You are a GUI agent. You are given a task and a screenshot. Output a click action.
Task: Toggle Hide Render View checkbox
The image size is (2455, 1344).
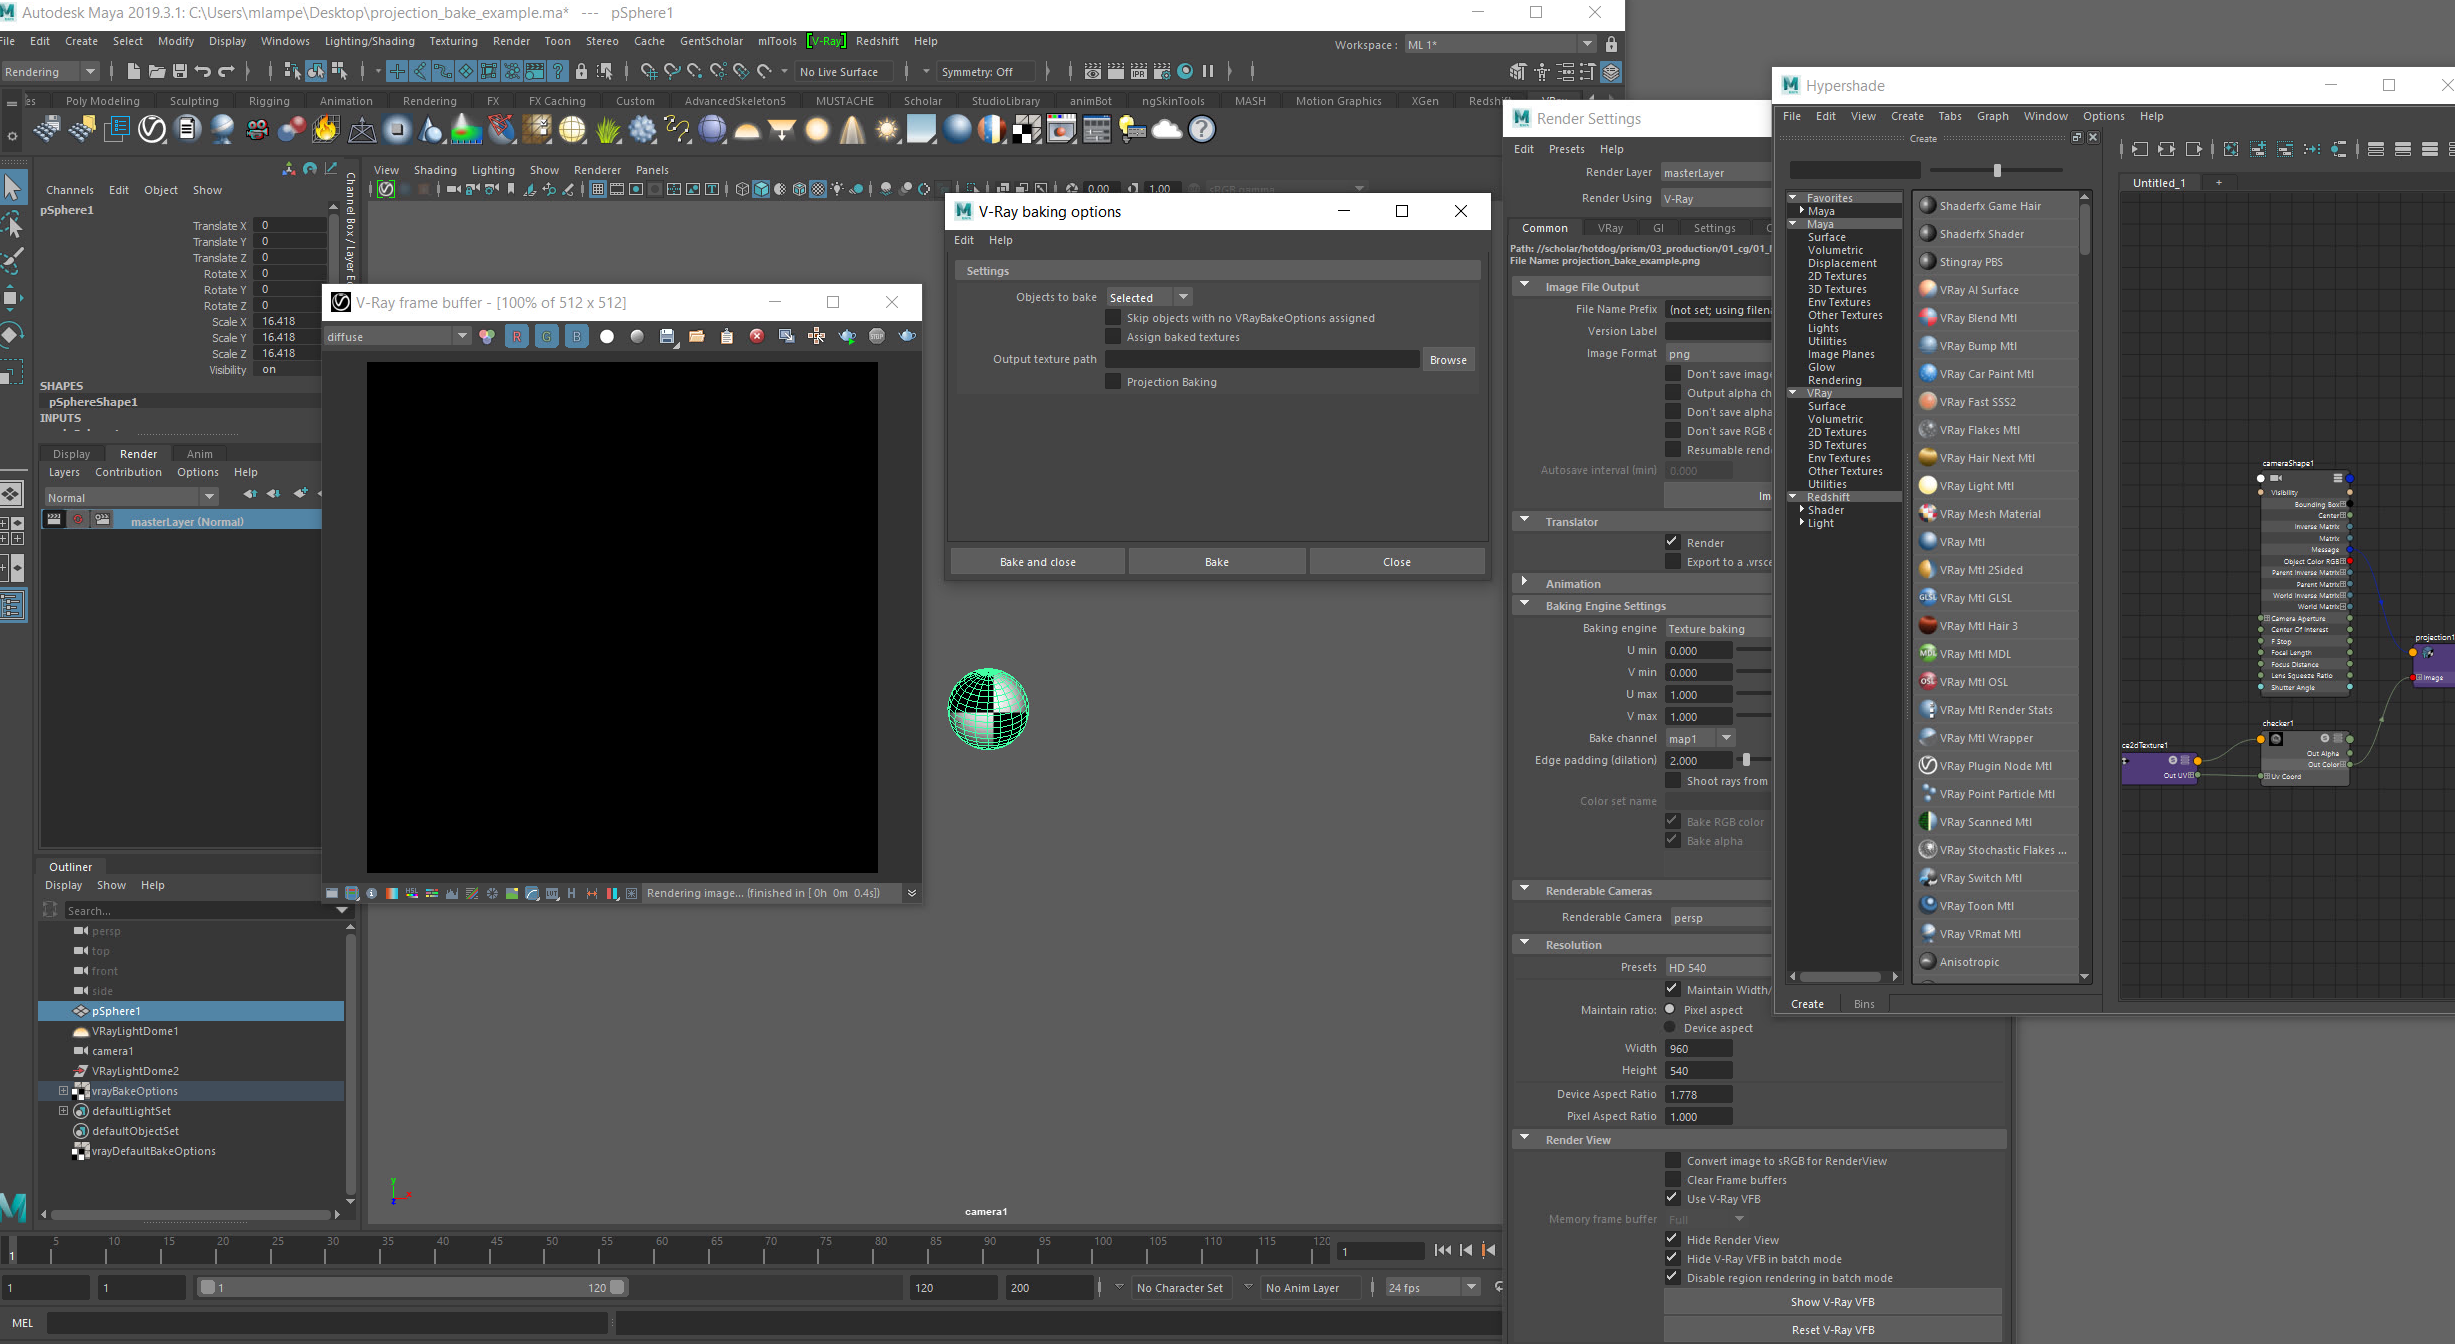(x=1672, y=1239)
